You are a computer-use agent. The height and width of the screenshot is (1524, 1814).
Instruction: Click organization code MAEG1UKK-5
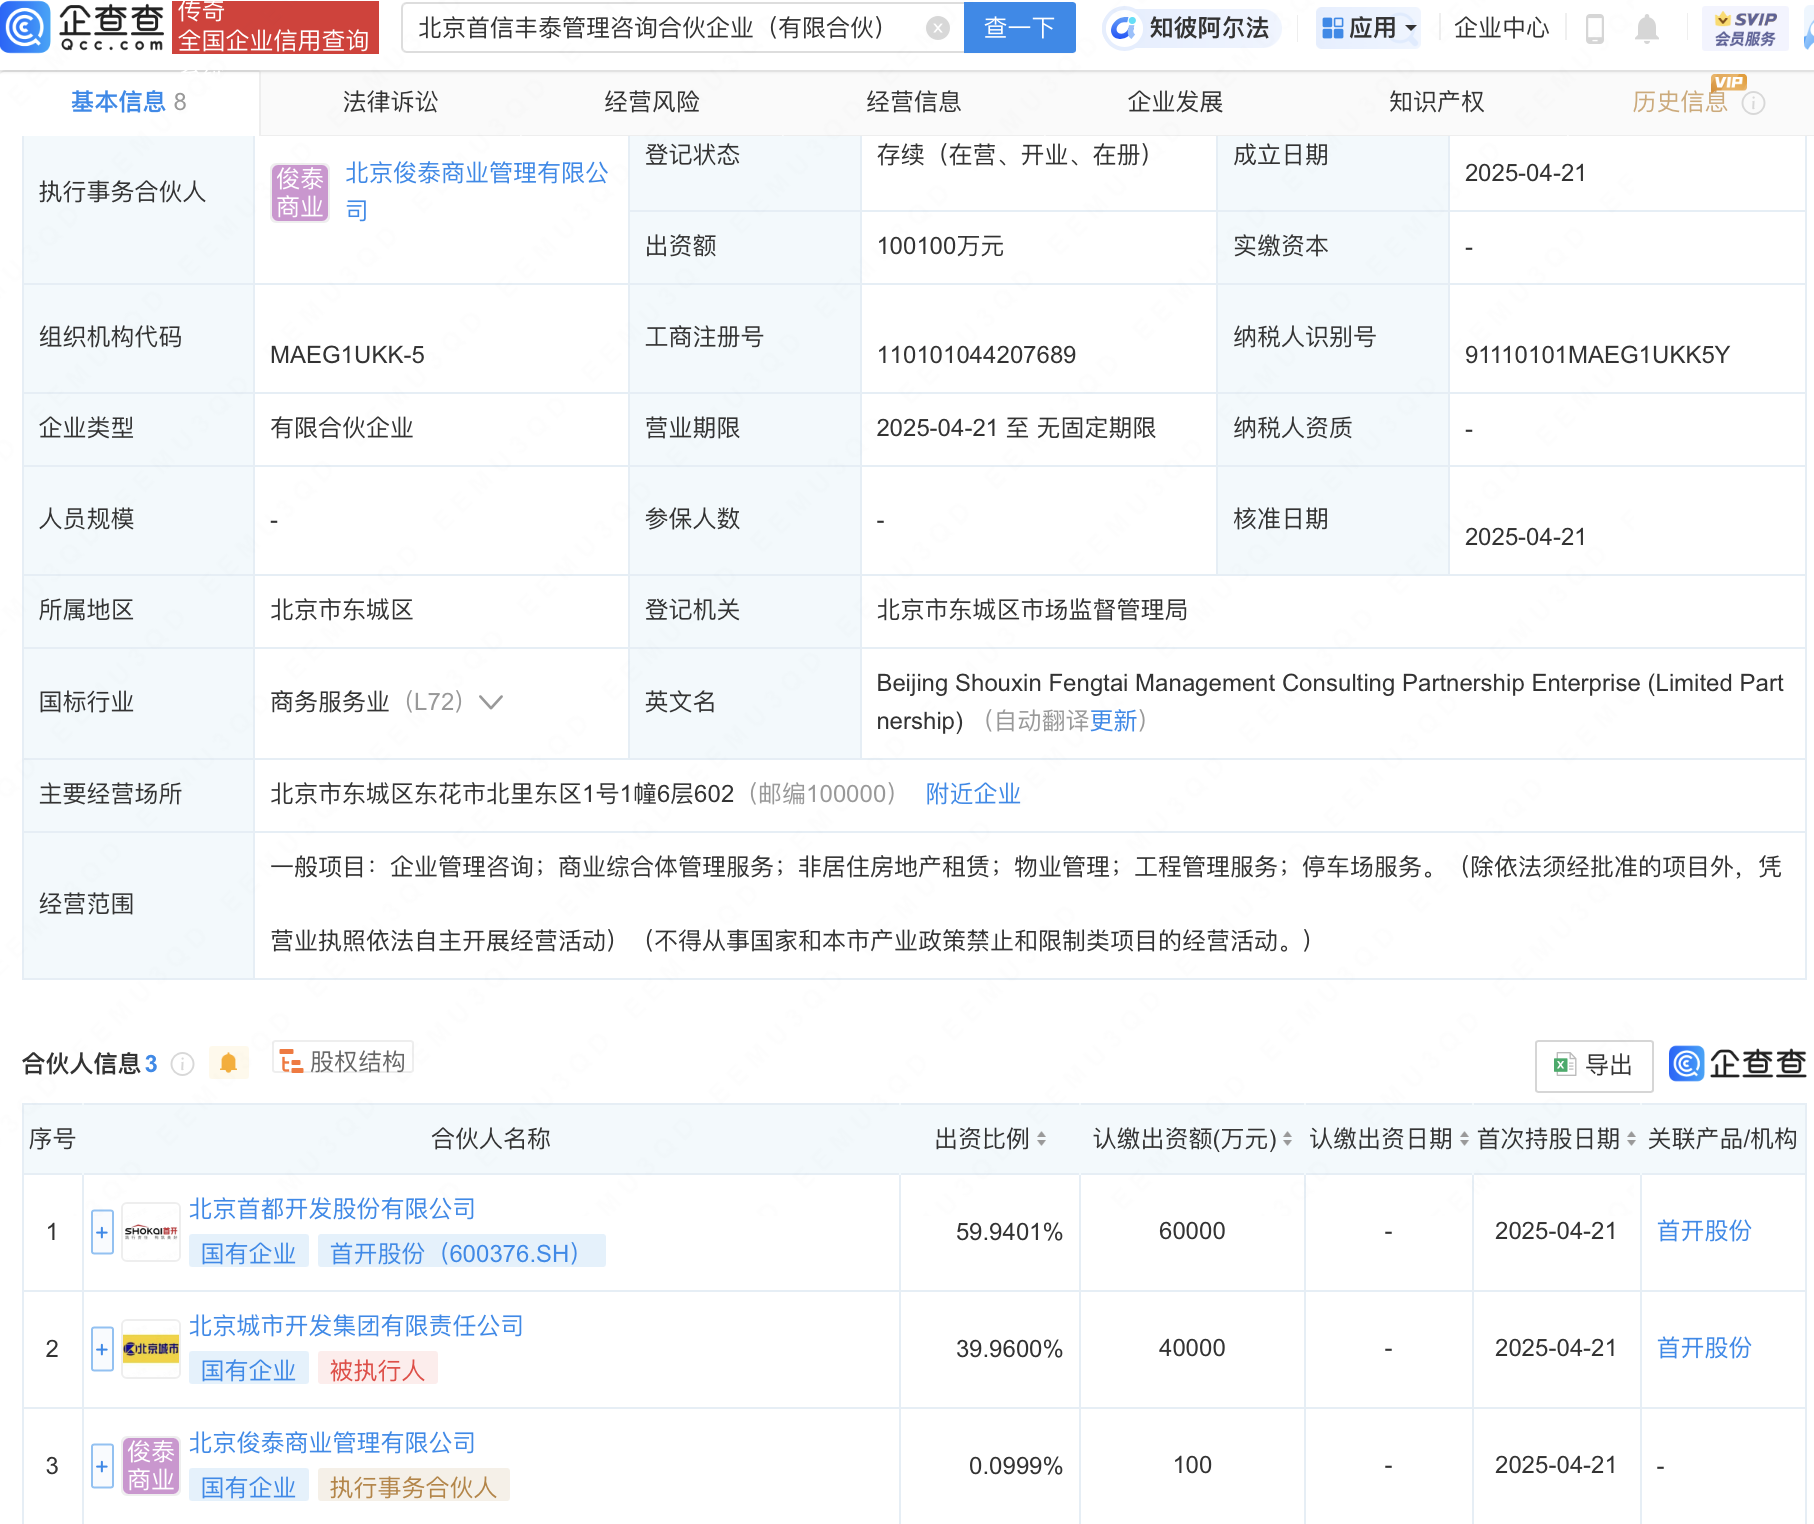(347, 355)
